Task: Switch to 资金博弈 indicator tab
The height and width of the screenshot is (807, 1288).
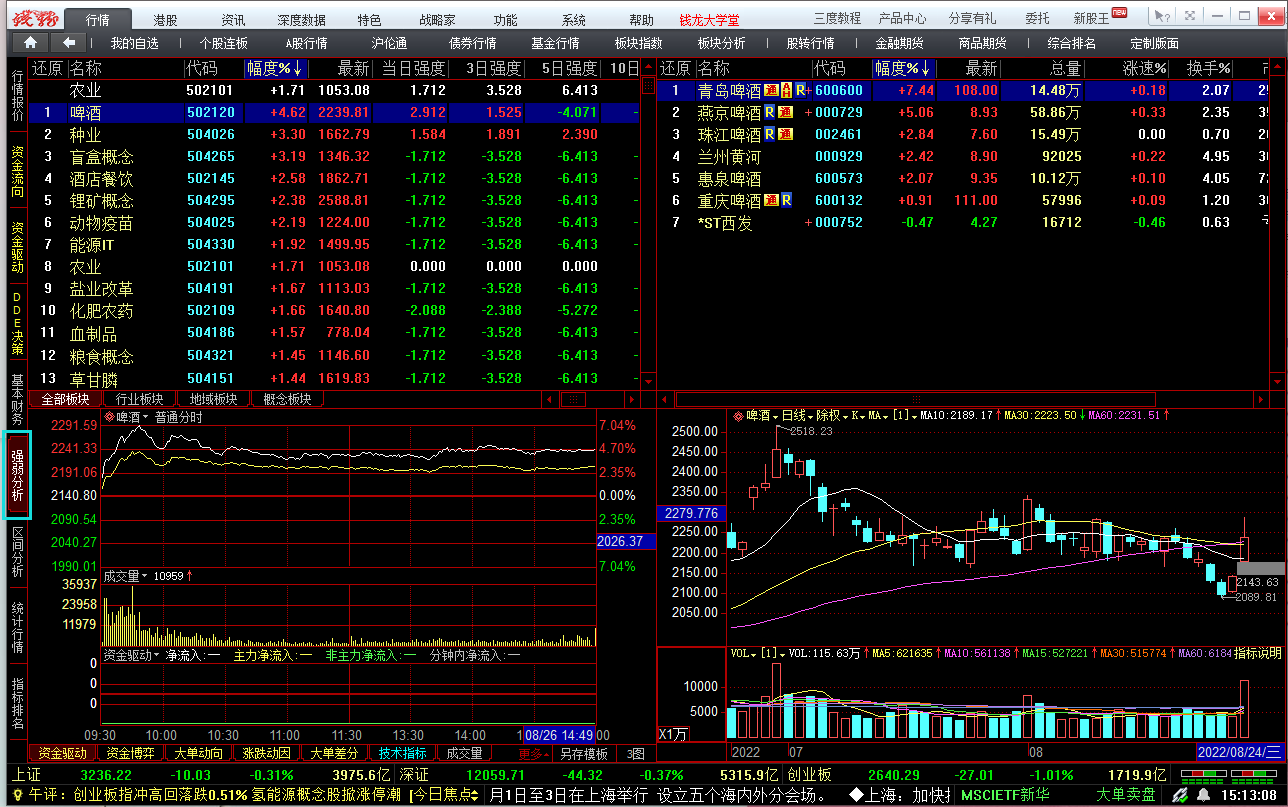Action: coord(131,753)
